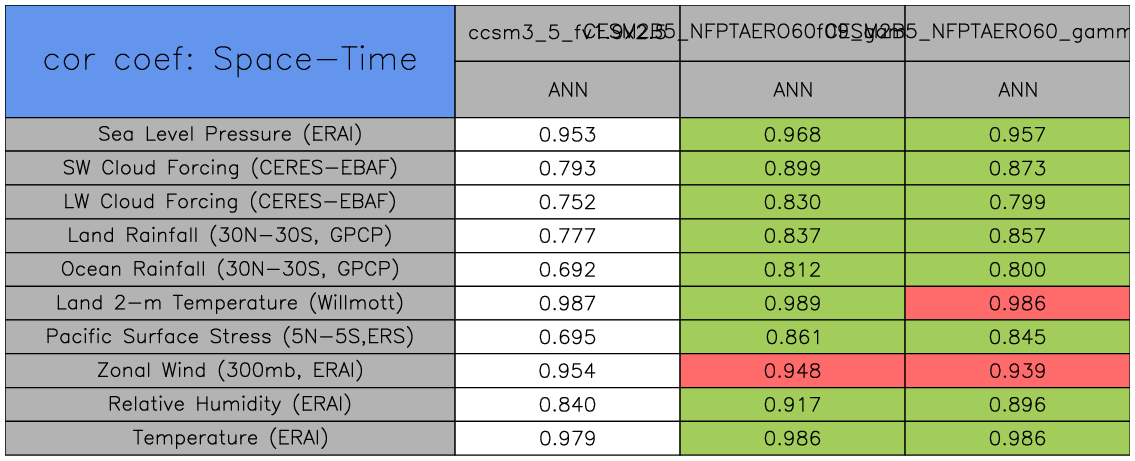Image resolution: width=1135 pixels, height=461 pixels.
Task: Click the red 0.948 Zonal Wind cell
Action: (x=792, y=371)
